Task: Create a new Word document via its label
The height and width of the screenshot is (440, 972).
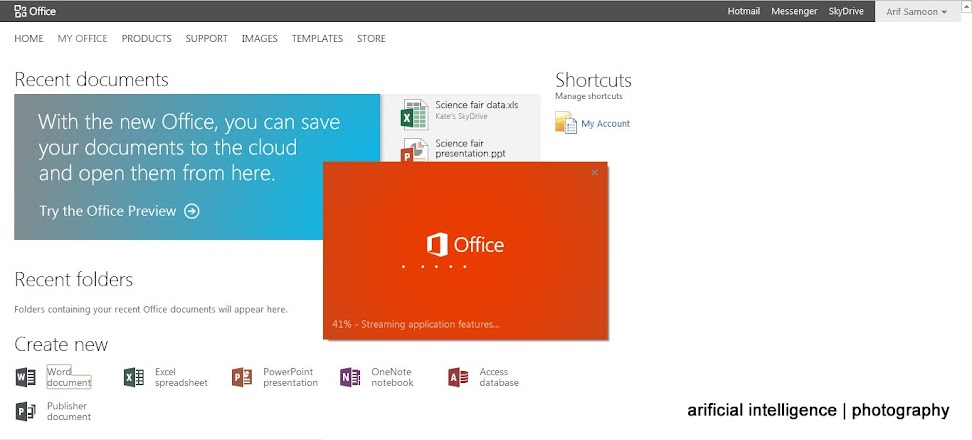Action: click(69, 377)
